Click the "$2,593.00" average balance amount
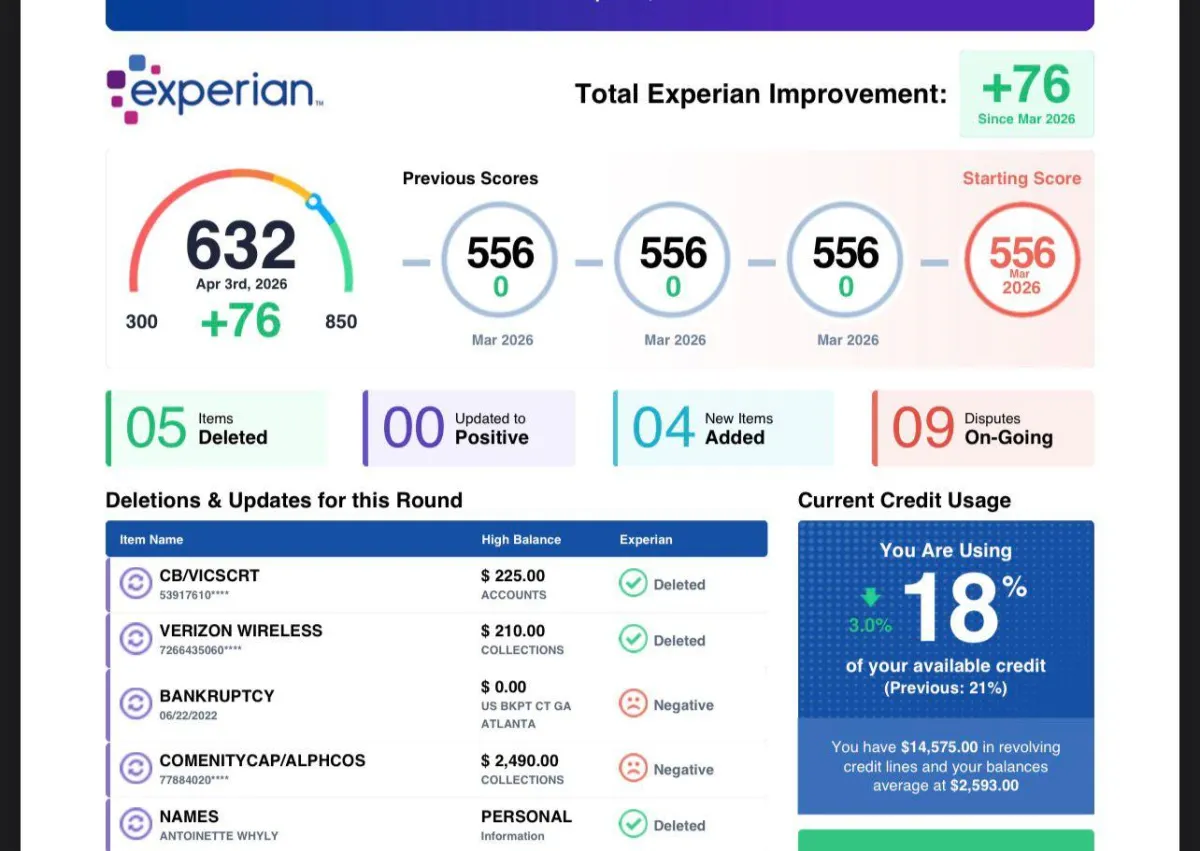Viewport: 1200px width, 851px height. click(x=983, y=786)
